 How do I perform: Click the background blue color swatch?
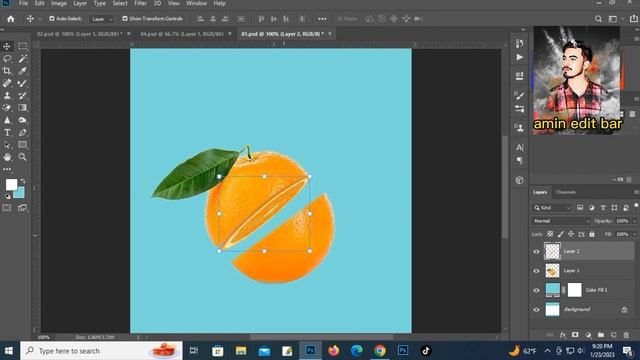coord(20,194)
